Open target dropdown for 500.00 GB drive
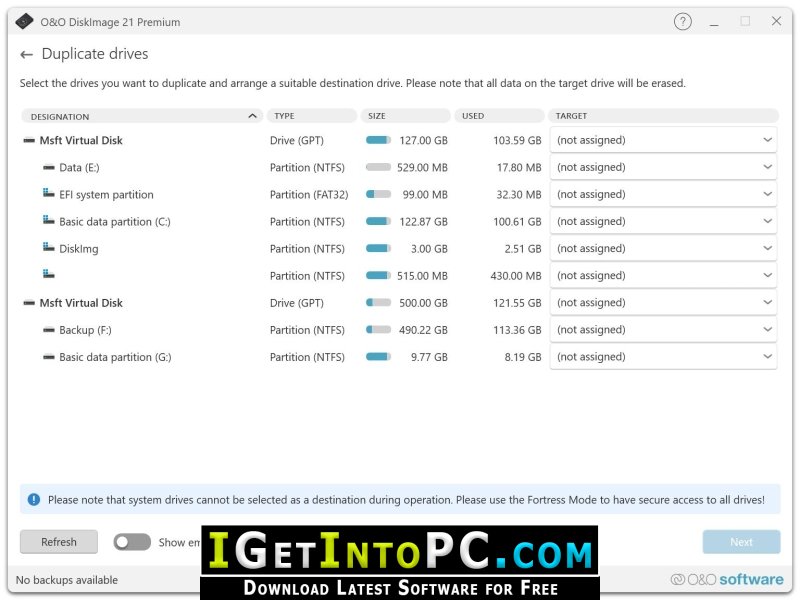 coord(663,302)
